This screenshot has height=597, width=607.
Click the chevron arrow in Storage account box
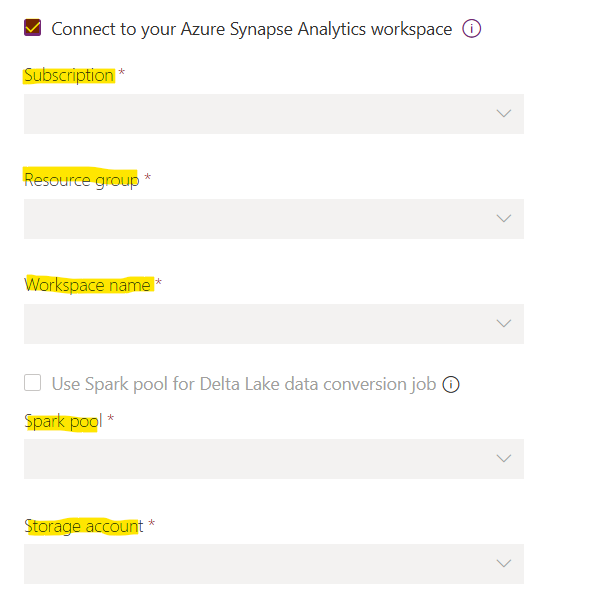(x=504, y=563)
